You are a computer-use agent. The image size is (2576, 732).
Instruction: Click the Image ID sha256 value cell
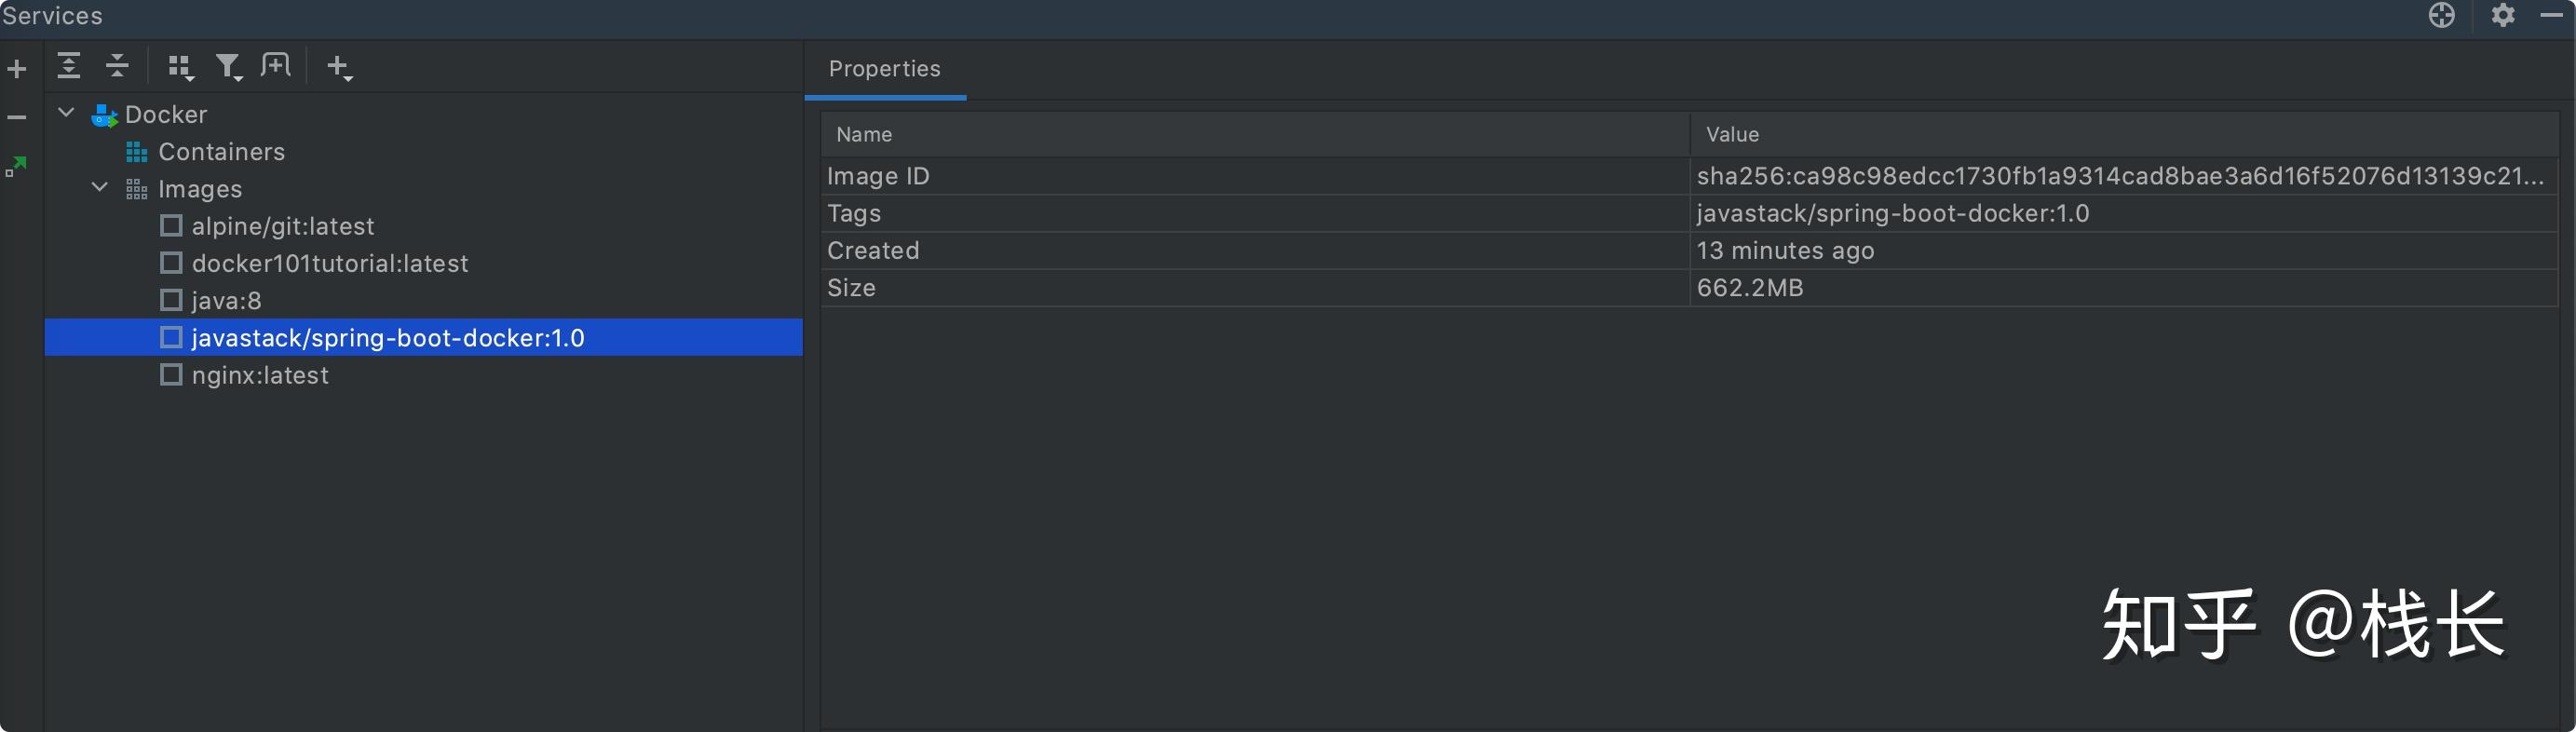(x=2120, y=176)
